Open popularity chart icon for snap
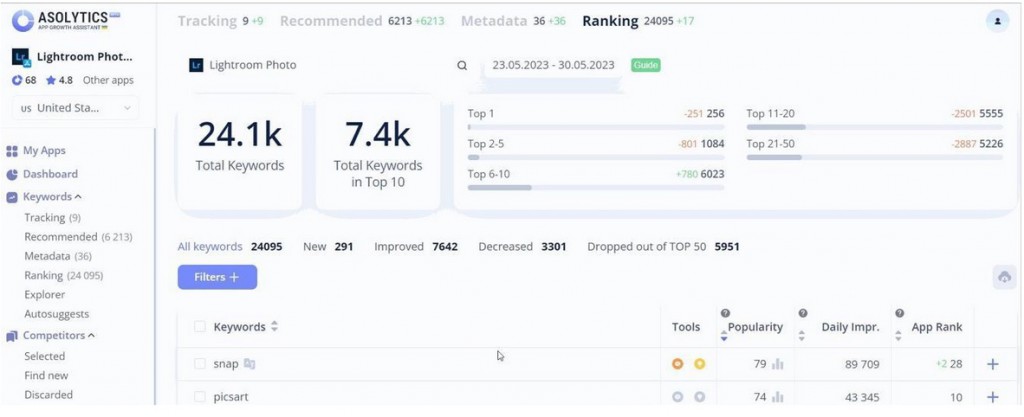Image resolution: width=1024 pixels, height=417 pixels. click(777, 364)
